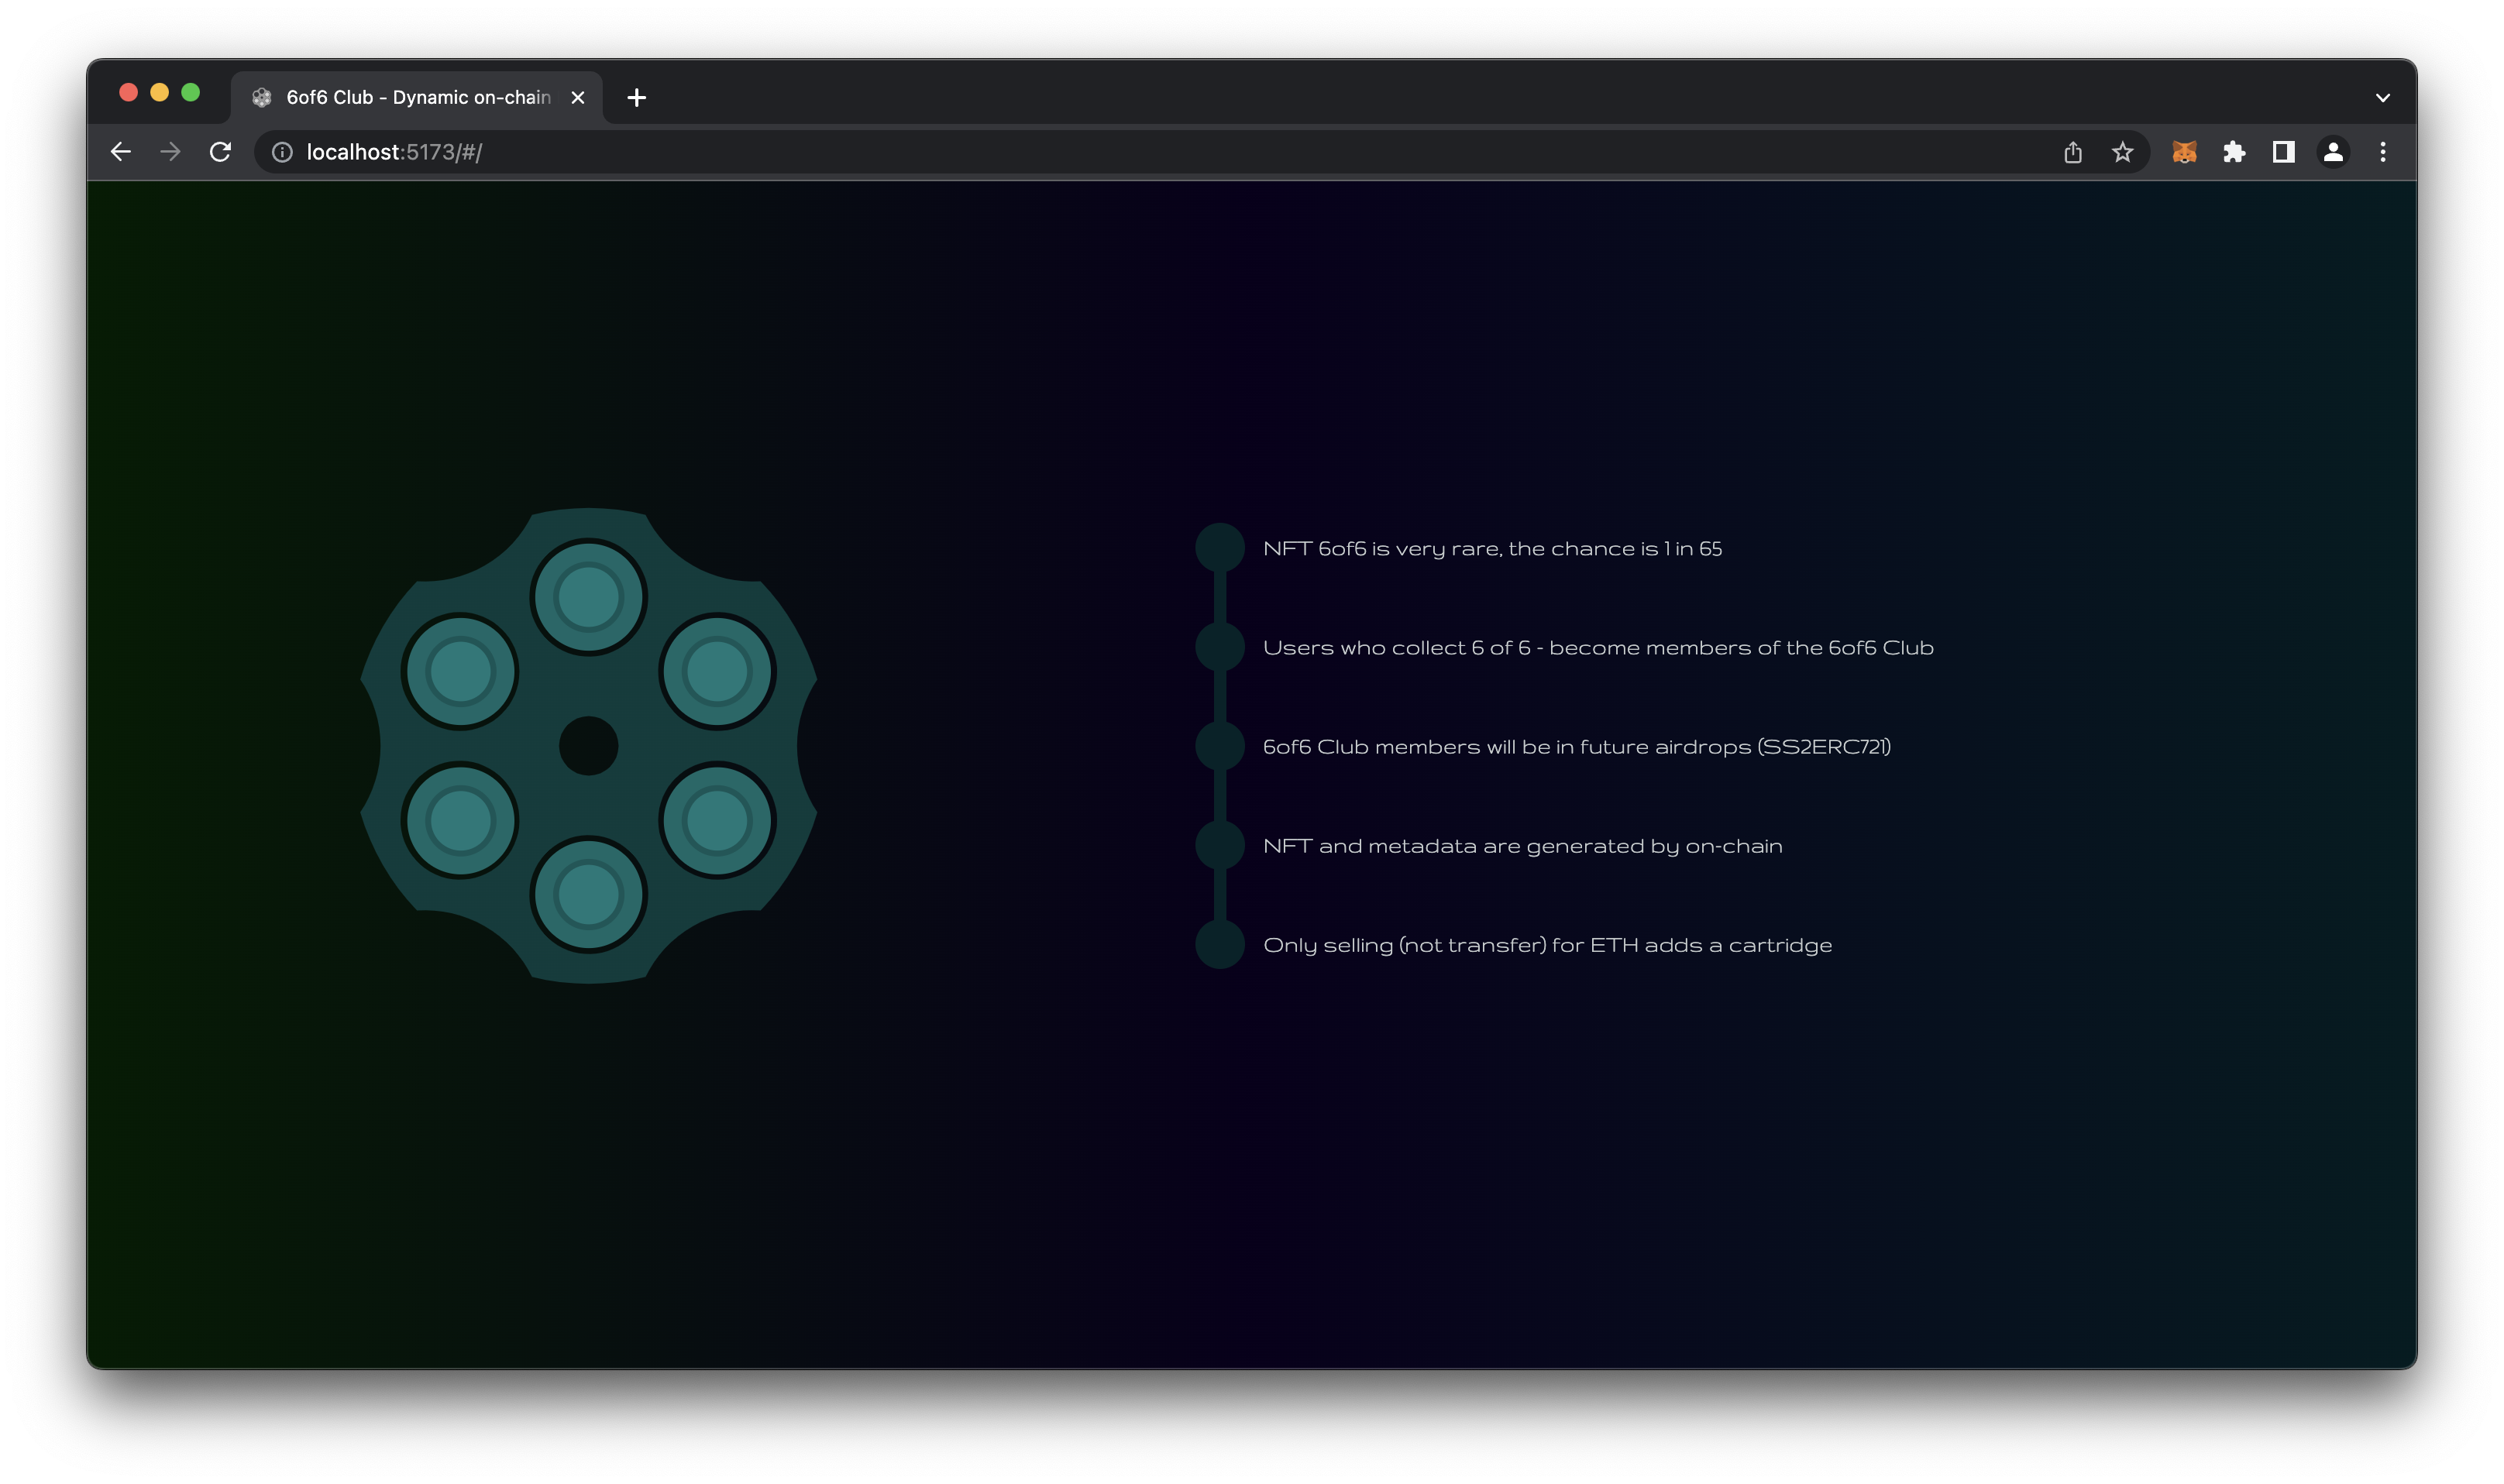Click the '6of6 Club members will be in future airdrops' text

click(1576, 747)
